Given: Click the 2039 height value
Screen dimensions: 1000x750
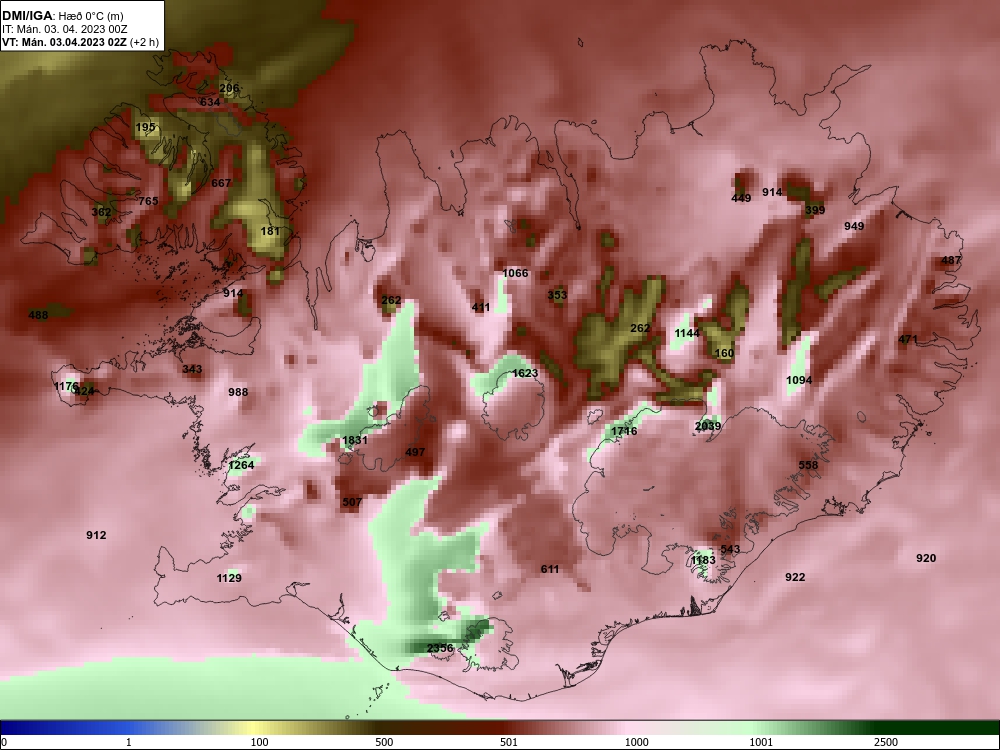Looking at the screenshot, I should [708, 426].
